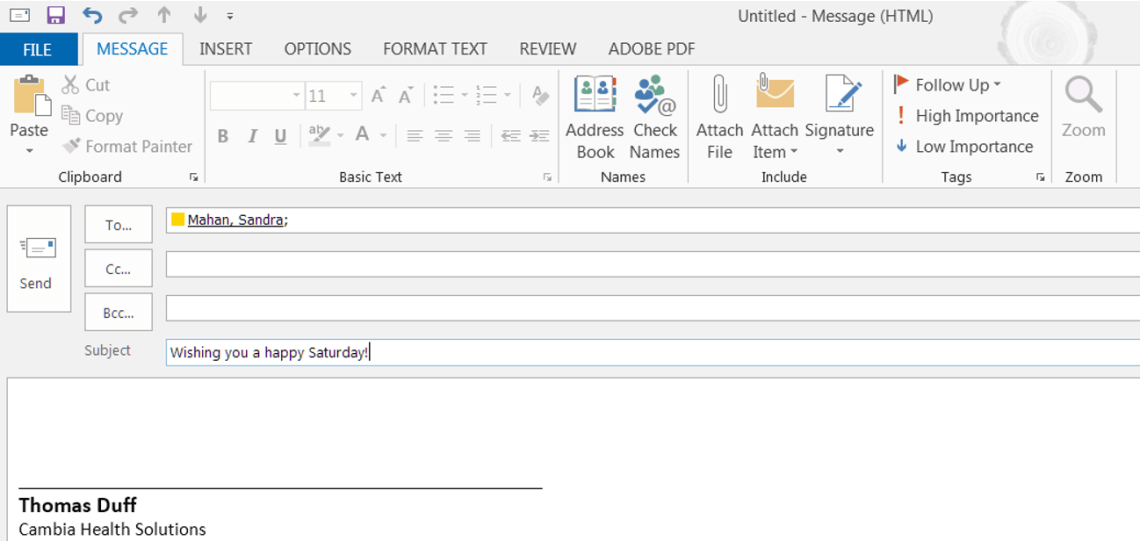Click the Bullets list icon
Image resolution: width=1140 pixels, height=541 pixels.
point(443,95)
